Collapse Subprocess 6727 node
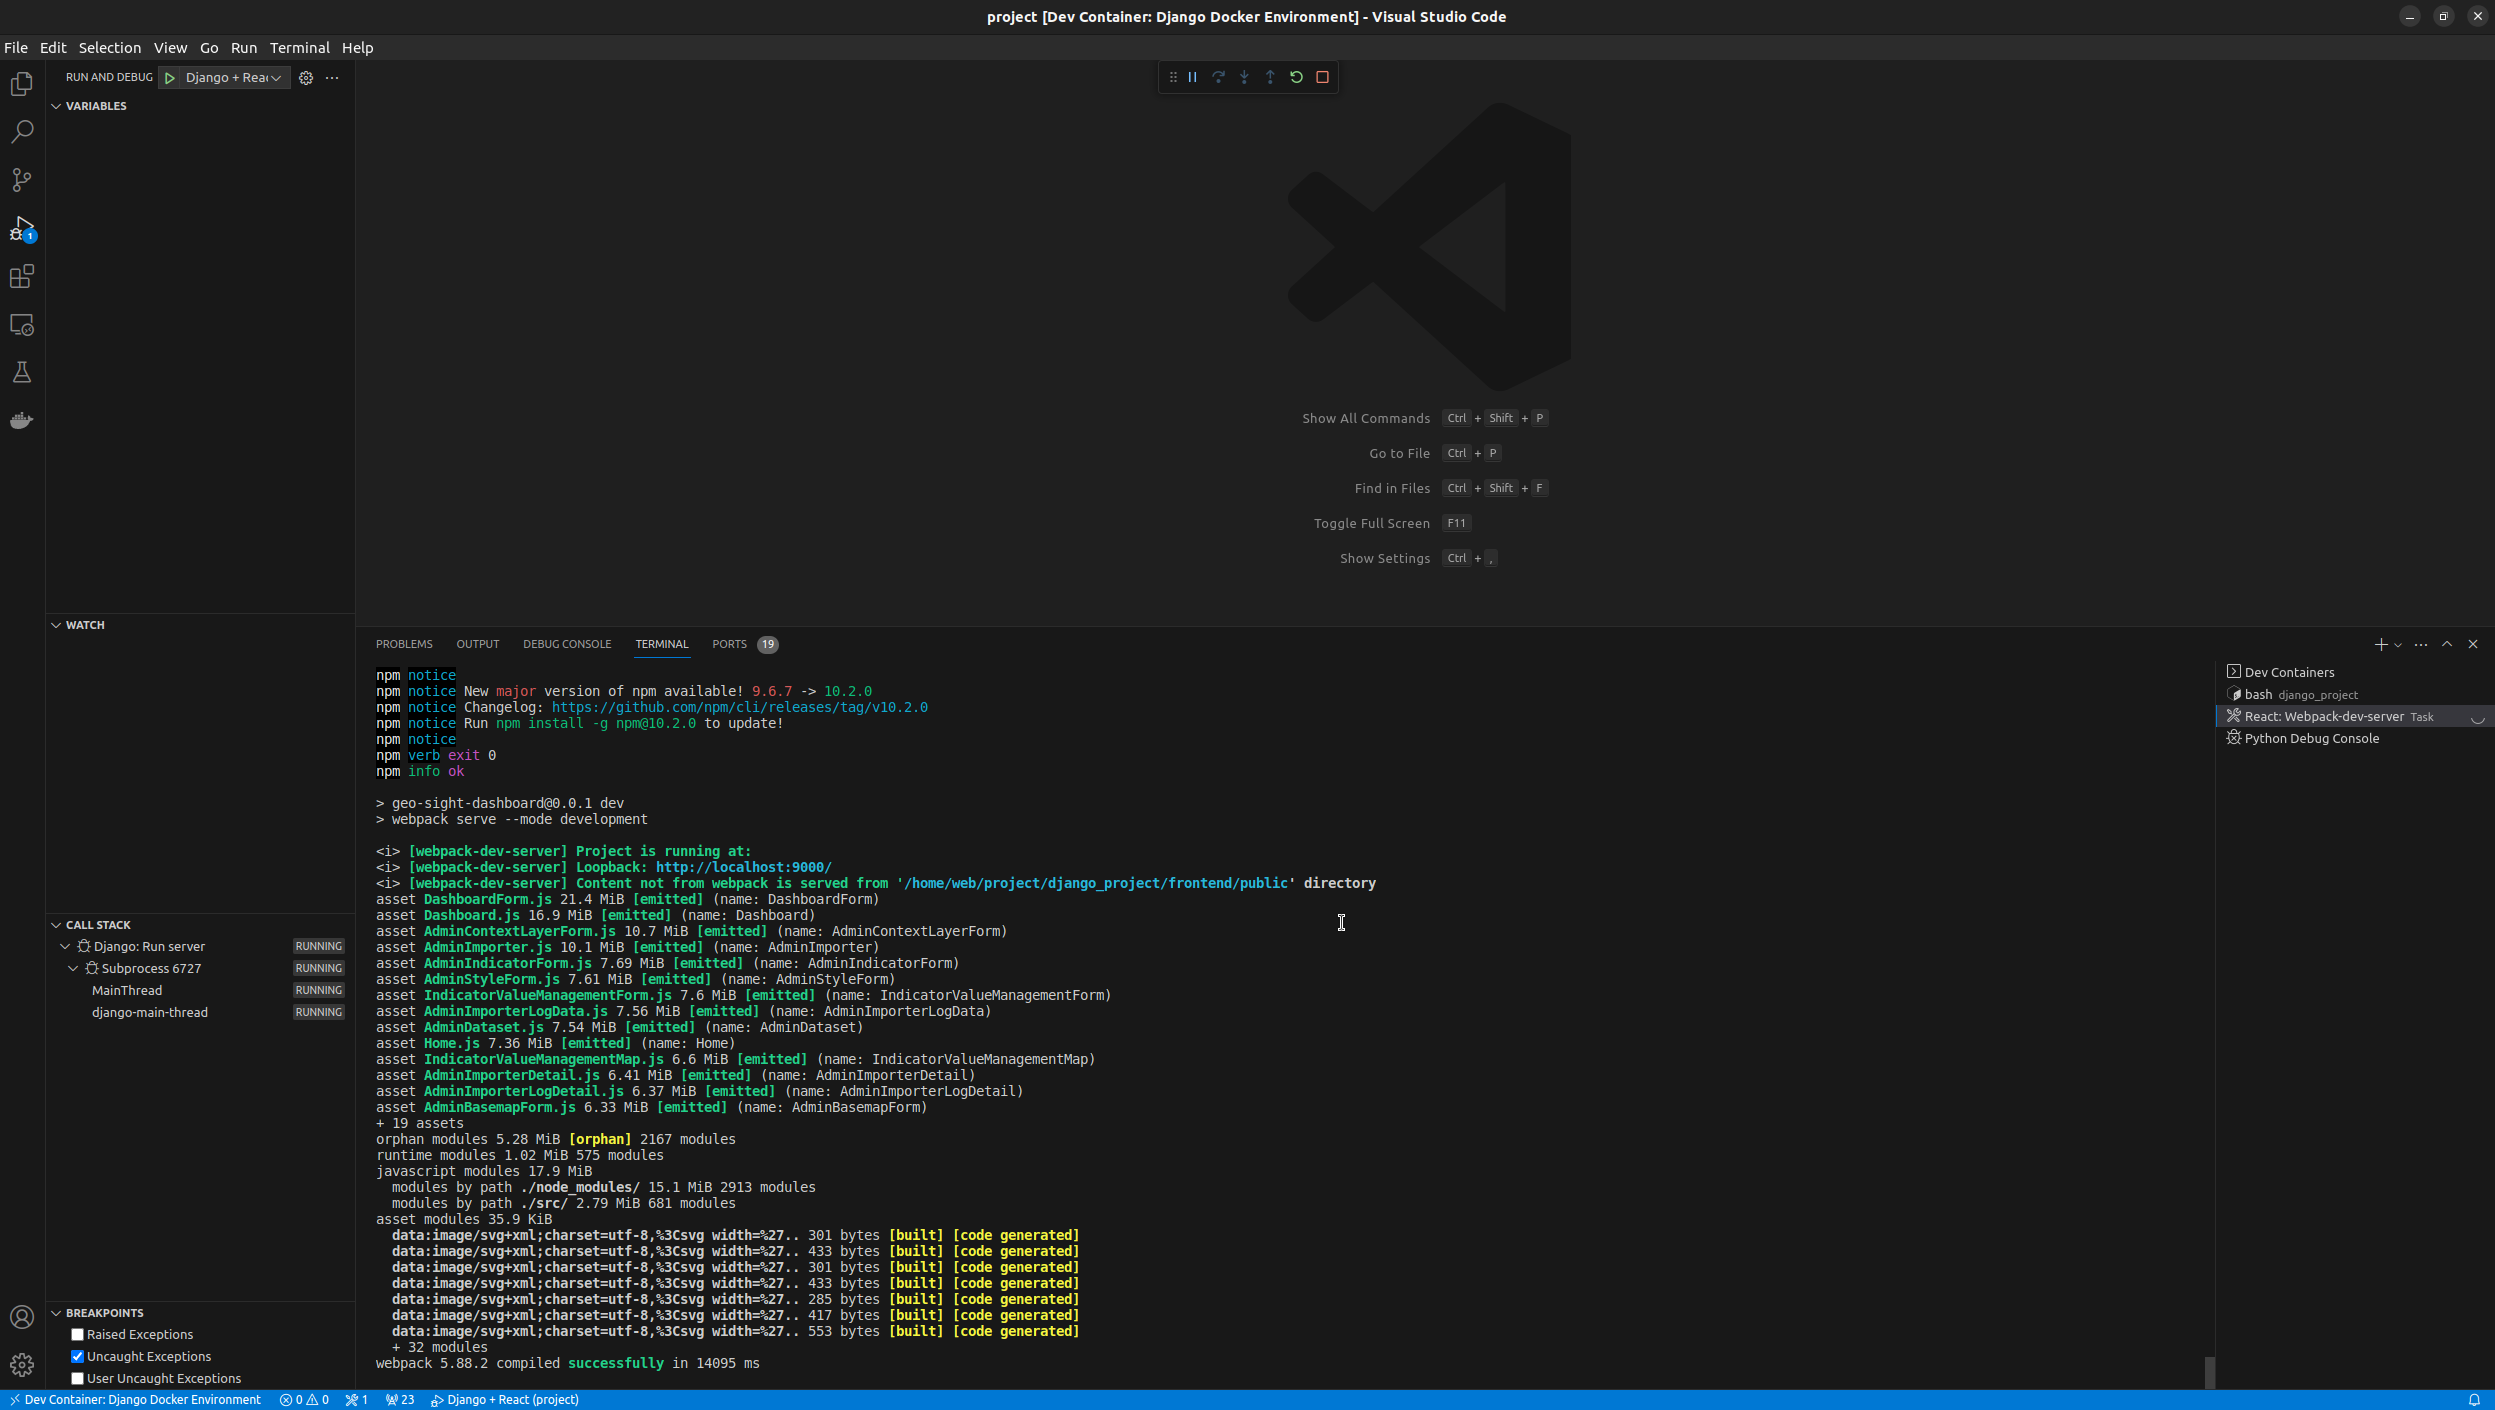Viewport: 2495px width, 1410px height. coord(73,969)
